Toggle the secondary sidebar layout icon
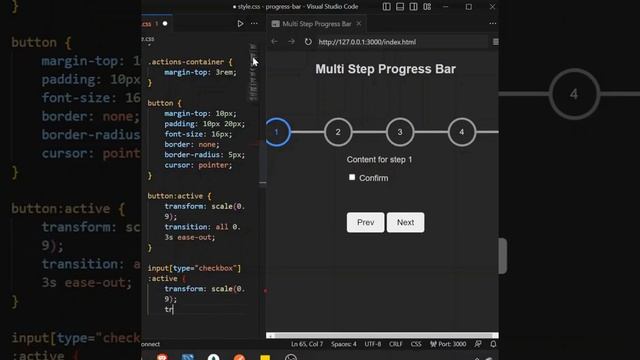Screen dimensions: 640x360 (x=413, y=7)
